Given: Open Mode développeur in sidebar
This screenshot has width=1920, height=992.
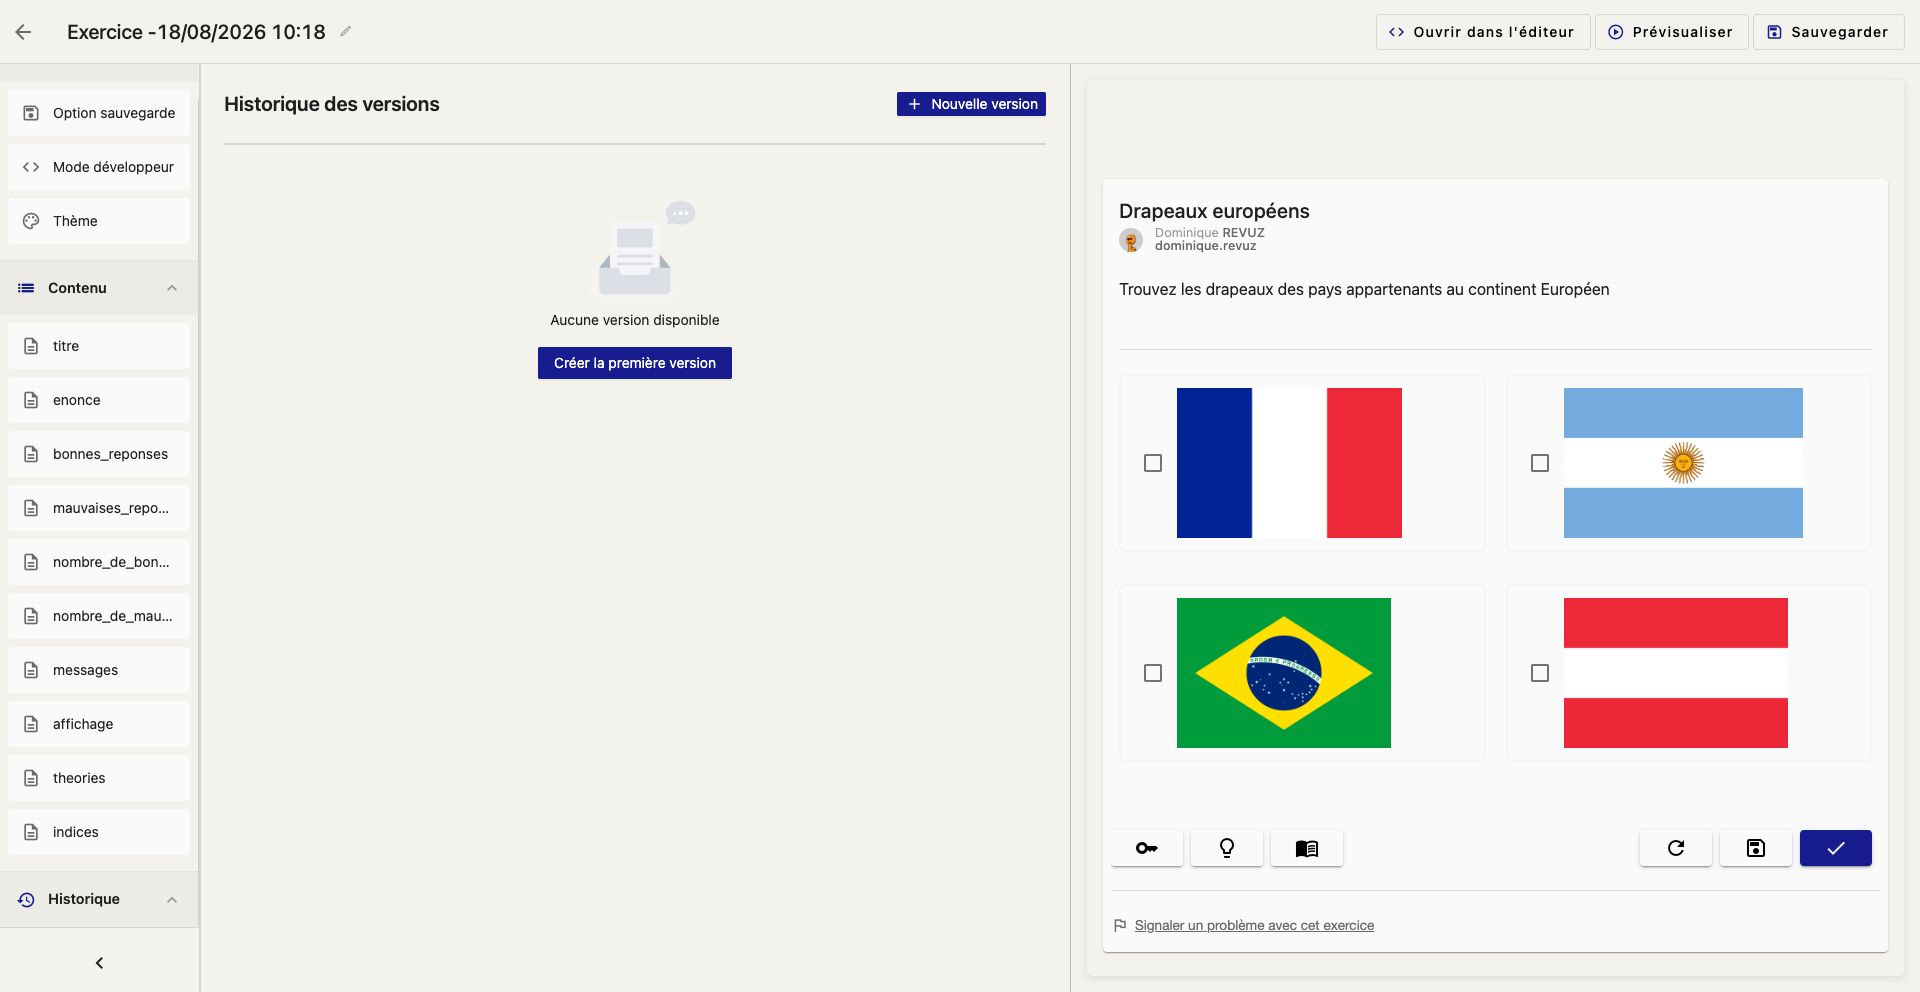Looking at the screenshot, I should [x=99, y=167].
